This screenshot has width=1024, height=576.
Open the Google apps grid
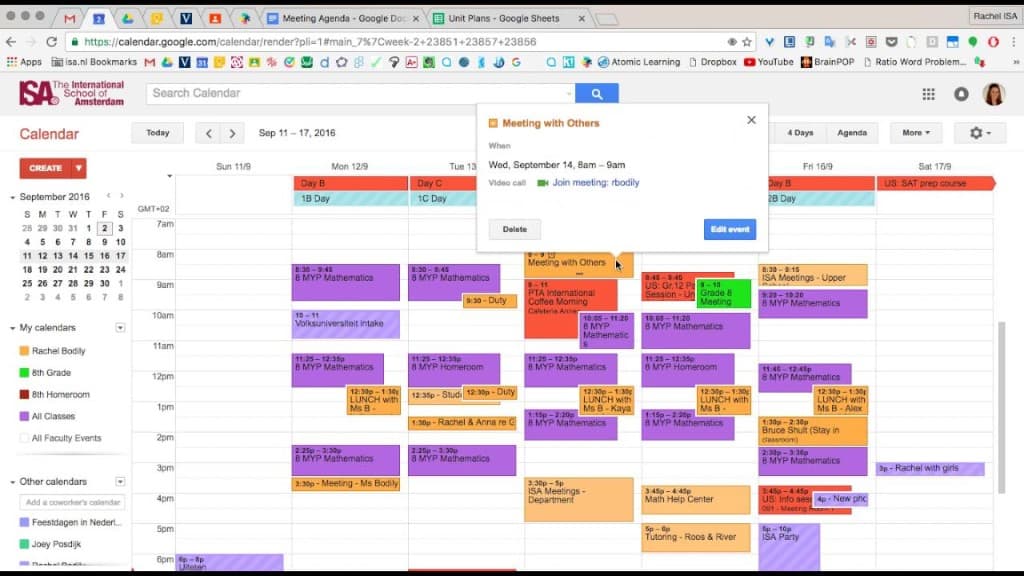pos(928,94)
